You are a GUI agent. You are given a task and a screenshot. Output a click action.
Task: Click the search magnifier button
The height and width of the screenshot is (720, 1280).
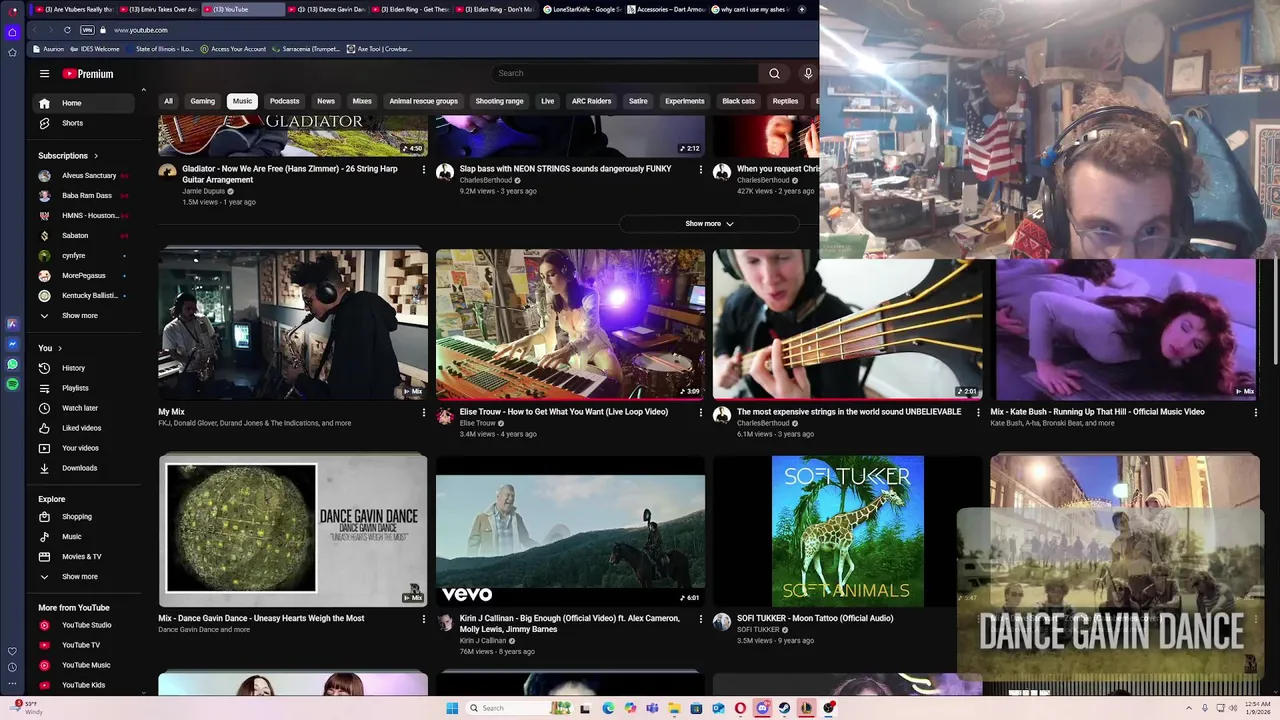(x=774, y=73)
